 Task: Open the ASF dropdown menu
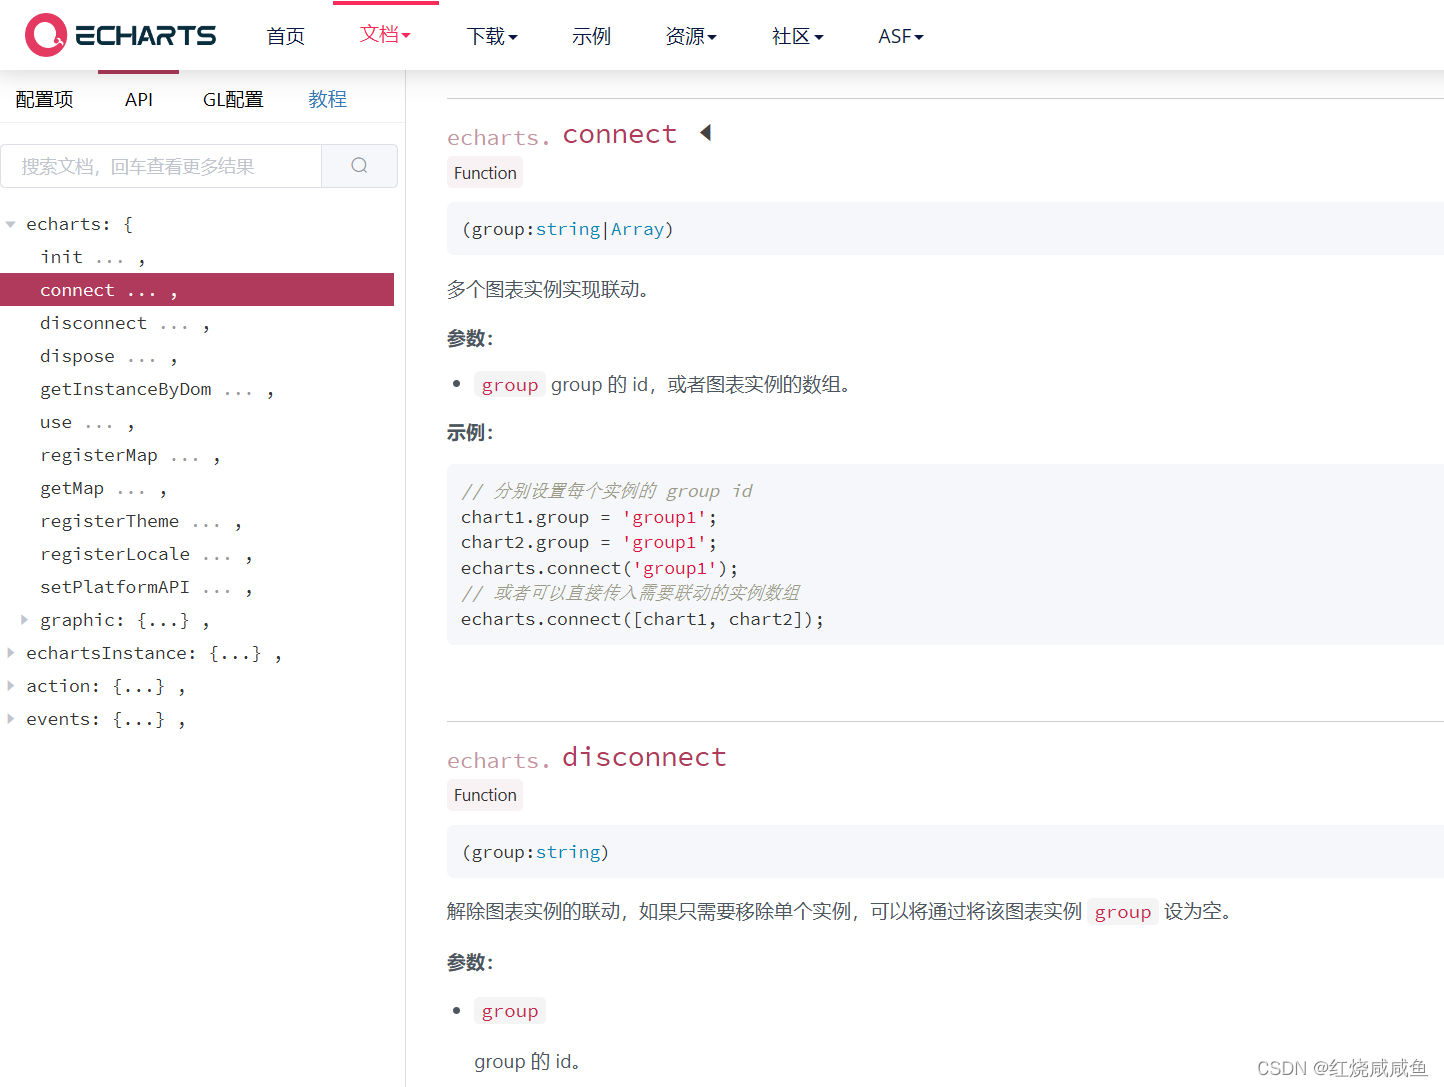click(x=899, y=35)
